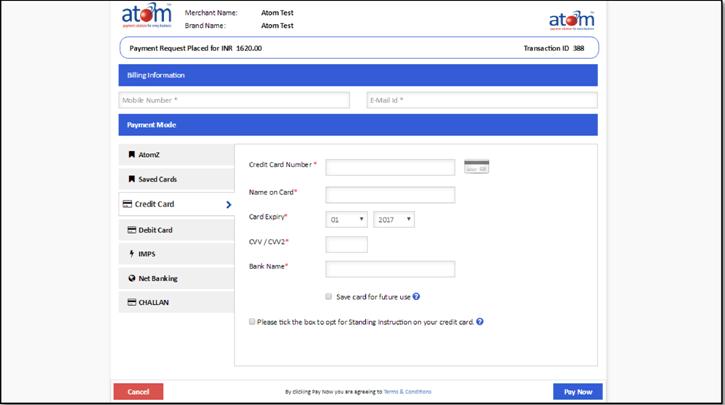This screenshot has height=405, width=725.
Task: Select the IMPS payment mode
Action: [x=177, y=254]
